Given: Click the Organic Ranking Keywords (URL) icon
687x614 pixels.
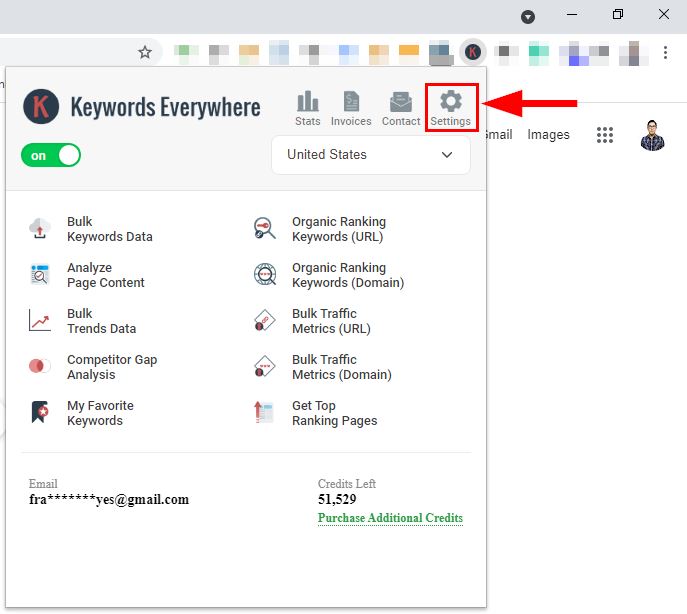Looking at the screenshot, I should (265, 228).
